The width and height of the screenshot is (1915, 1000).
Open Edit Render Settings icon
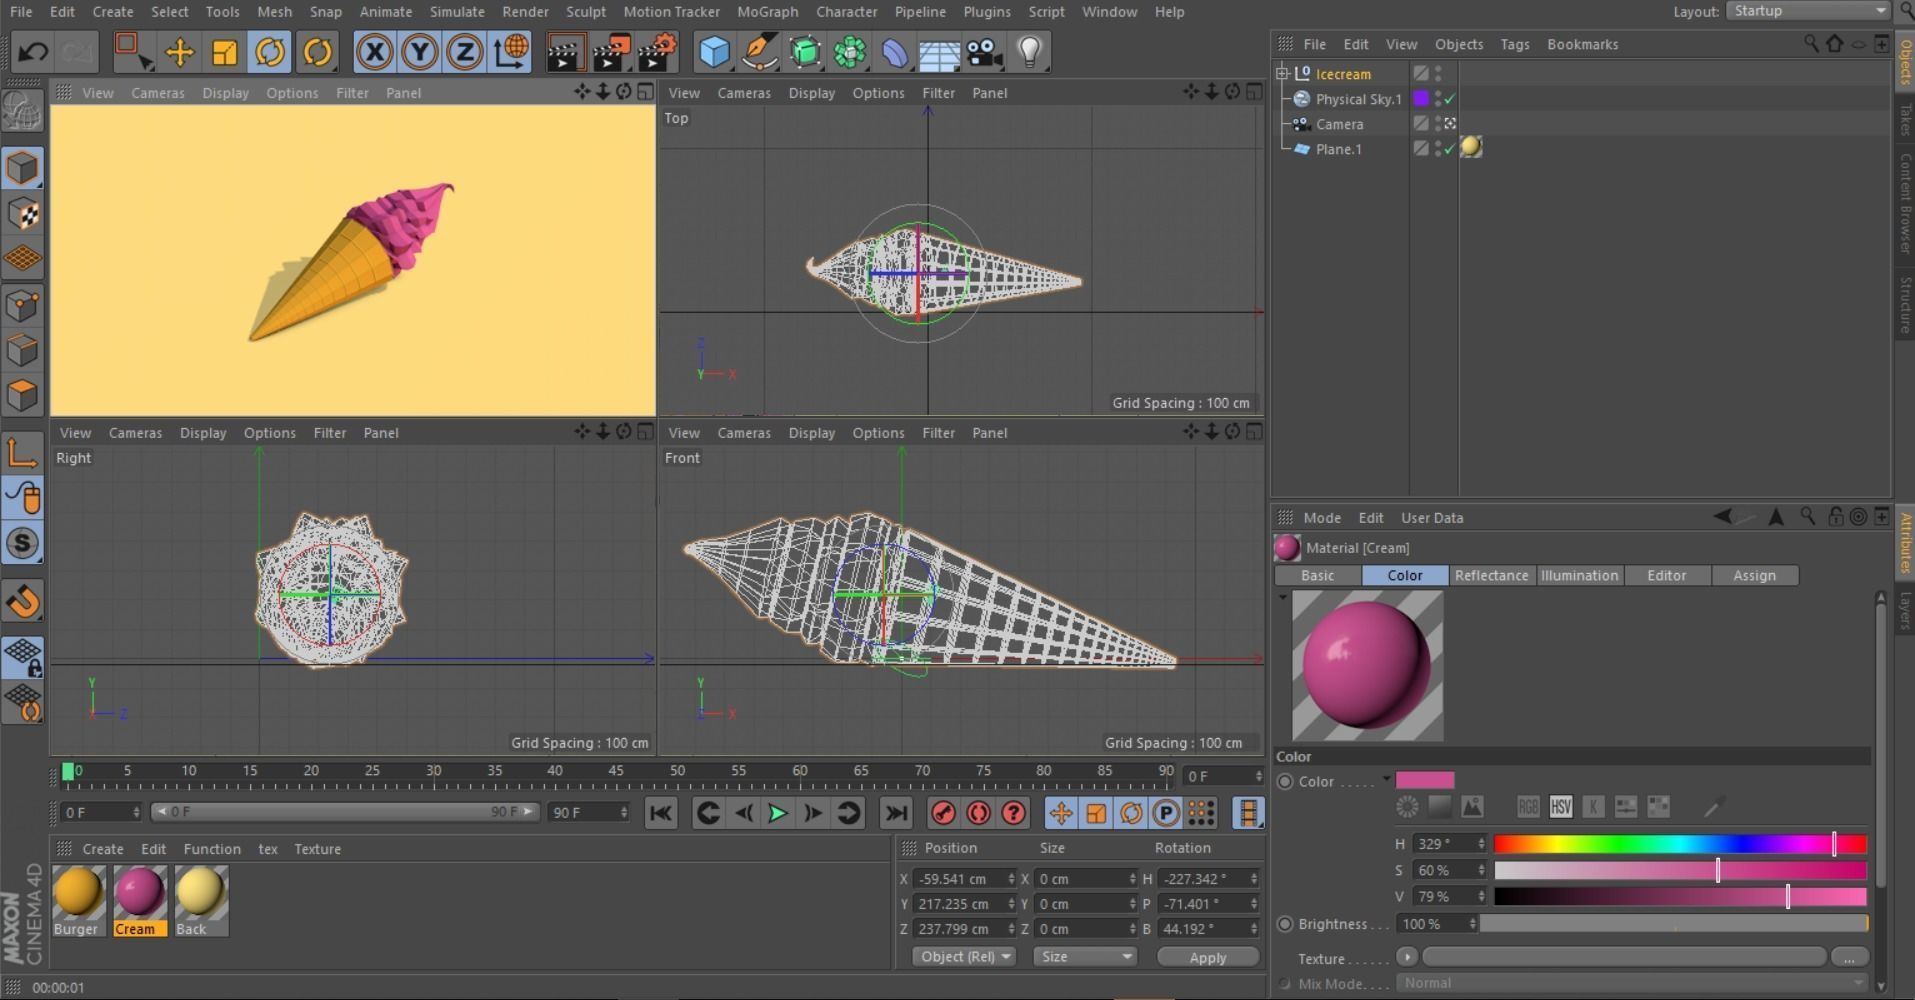pyautogui.click(x=657, y=51)
